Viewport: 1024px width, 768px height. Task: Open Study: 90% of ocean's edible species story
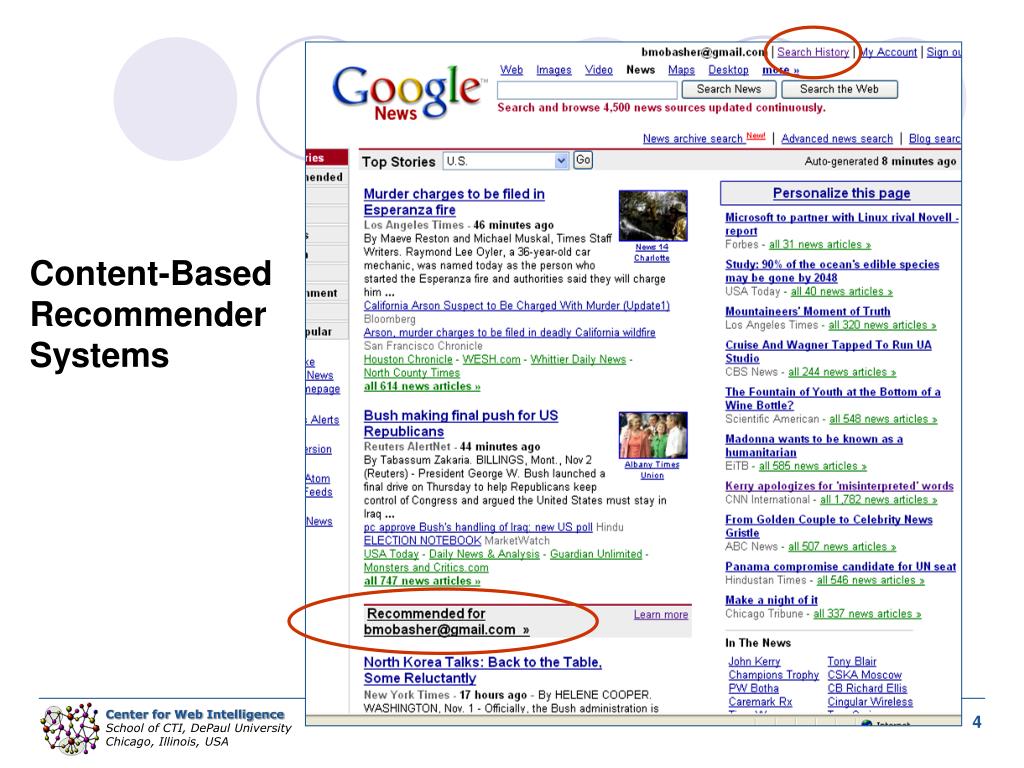click(x=832, y=271)
